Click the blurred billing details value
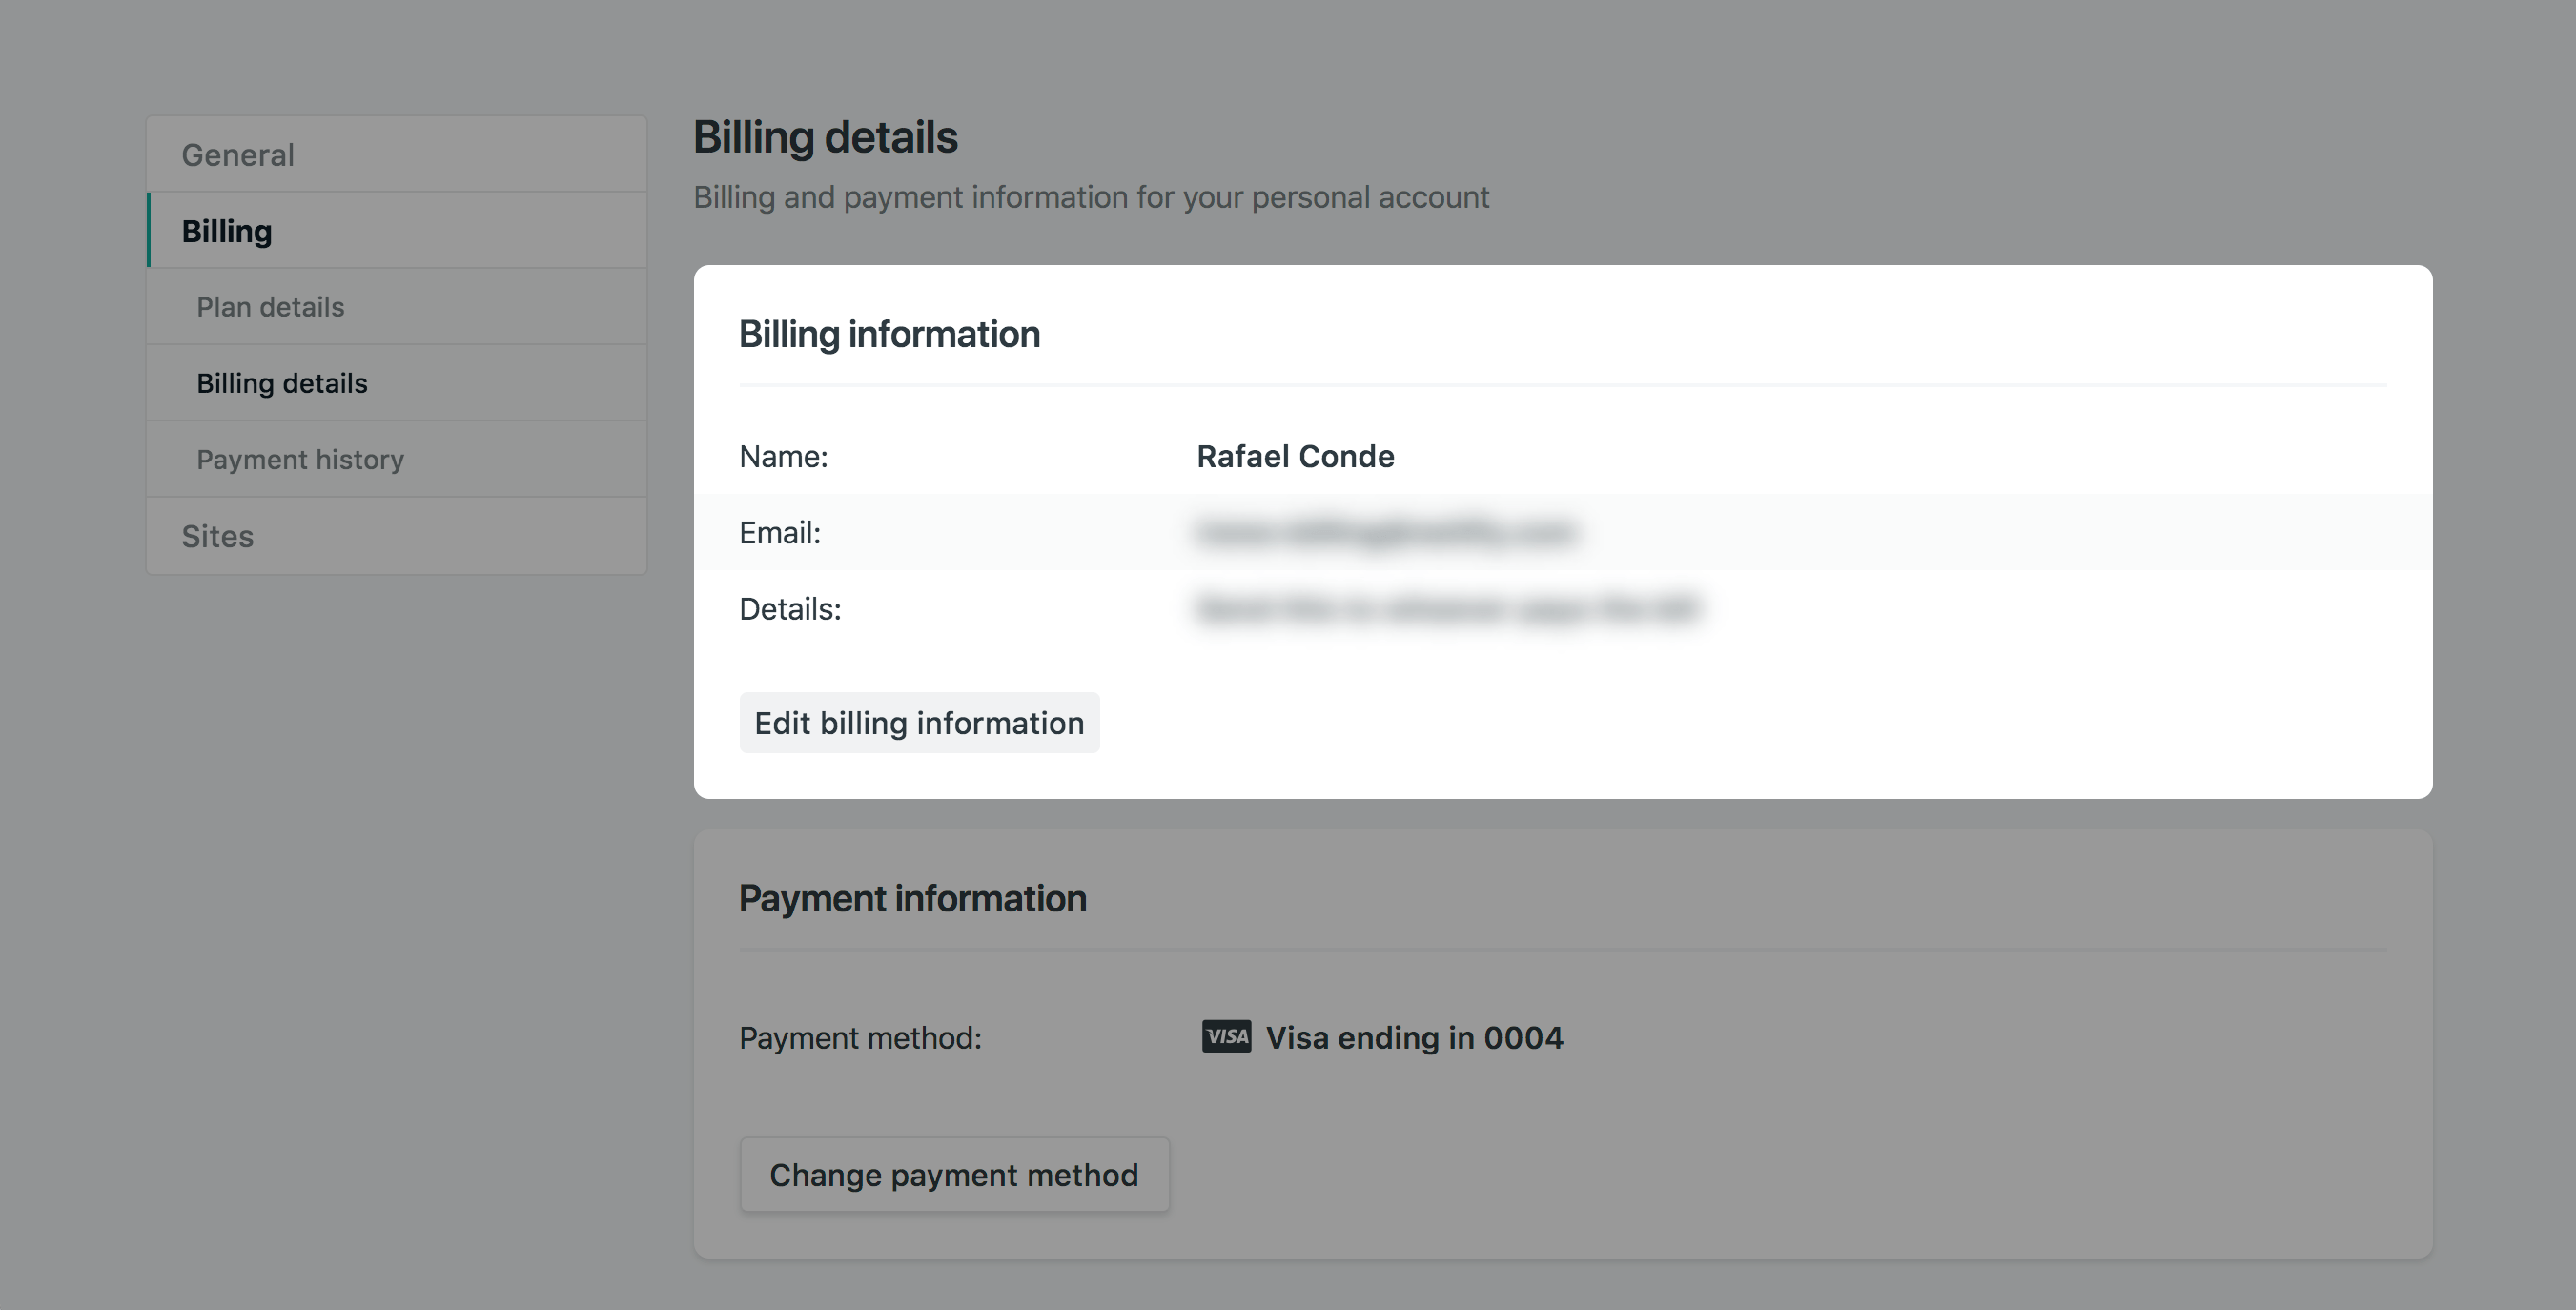 1447,609
